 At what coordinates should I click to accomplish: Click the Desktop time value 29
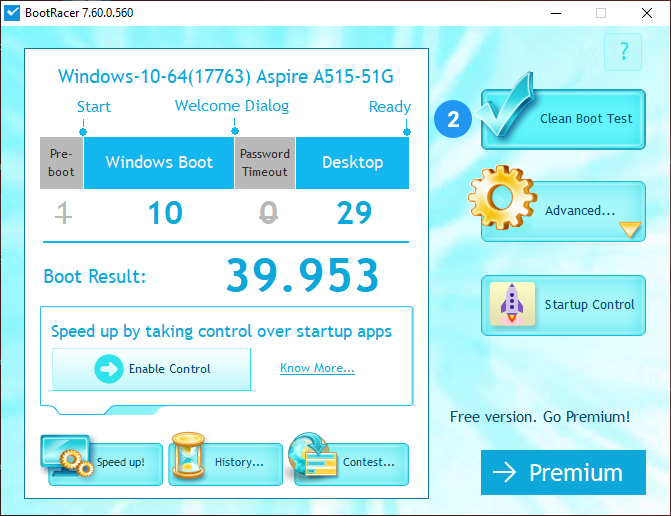(354, 213)
